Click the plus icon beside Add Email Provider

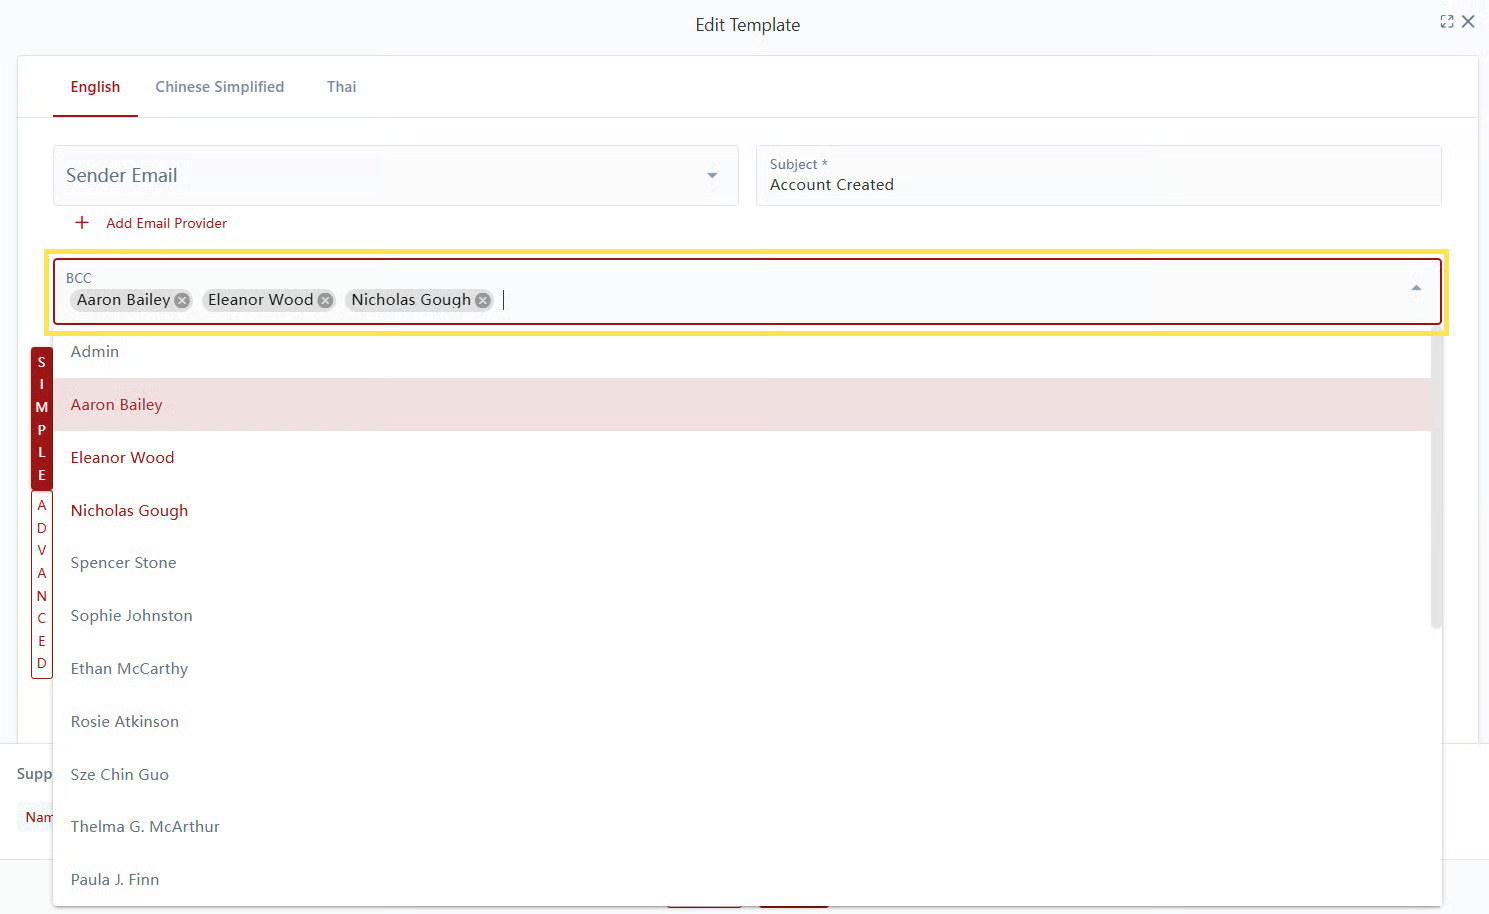[x=82, y=223]
